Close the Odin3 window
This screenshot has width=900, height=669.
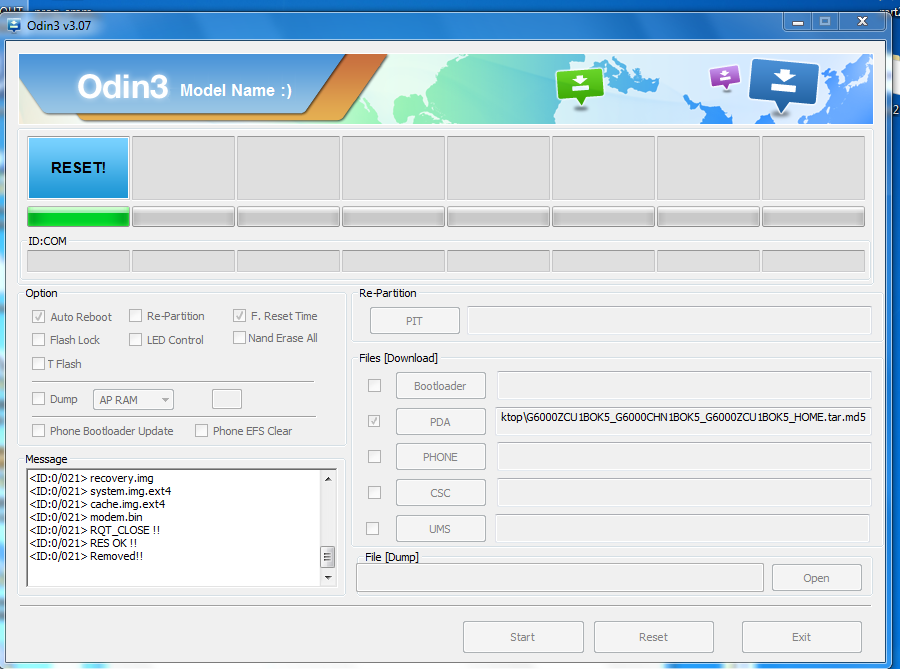pyautogui.click(x=862, y=22)
